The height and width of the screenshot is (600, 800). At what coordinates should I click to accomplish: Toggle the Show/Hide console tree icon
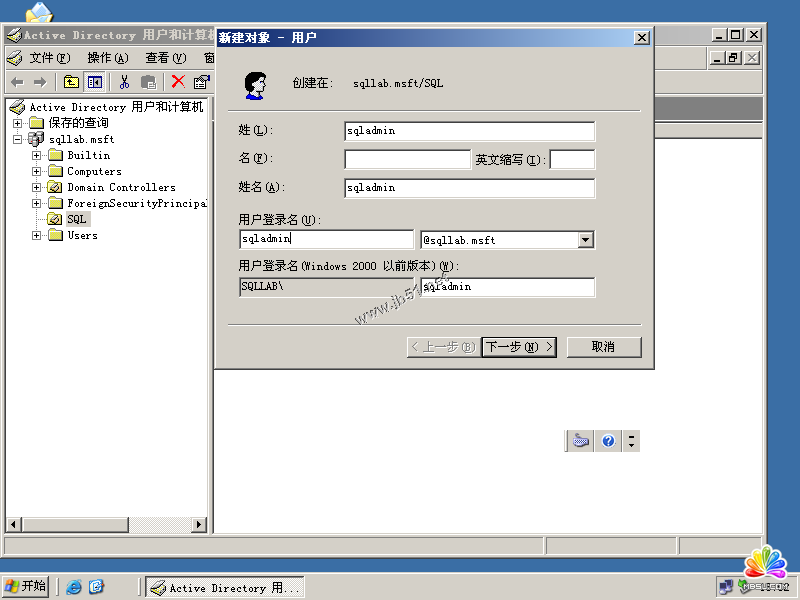pyautogui.click(x=95, y=82)
